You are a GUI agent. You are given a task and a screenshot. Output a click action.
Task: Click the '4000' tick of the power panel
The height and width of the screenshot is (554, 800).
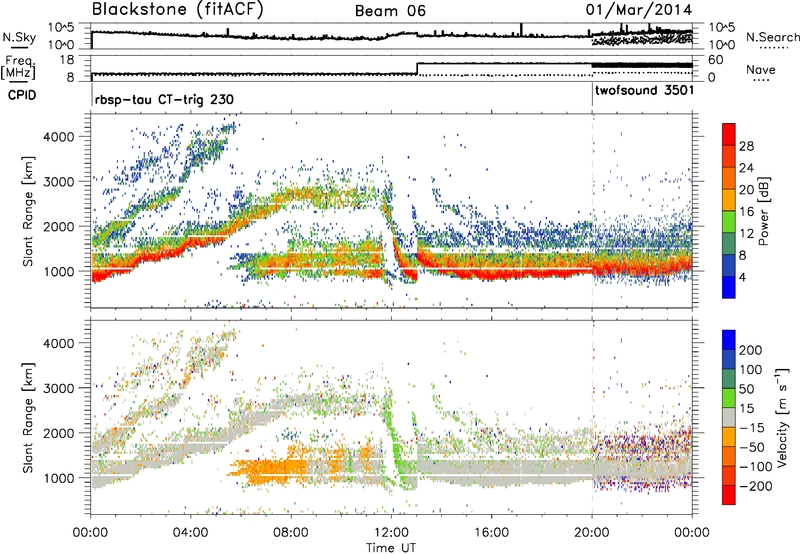[58, 137]
